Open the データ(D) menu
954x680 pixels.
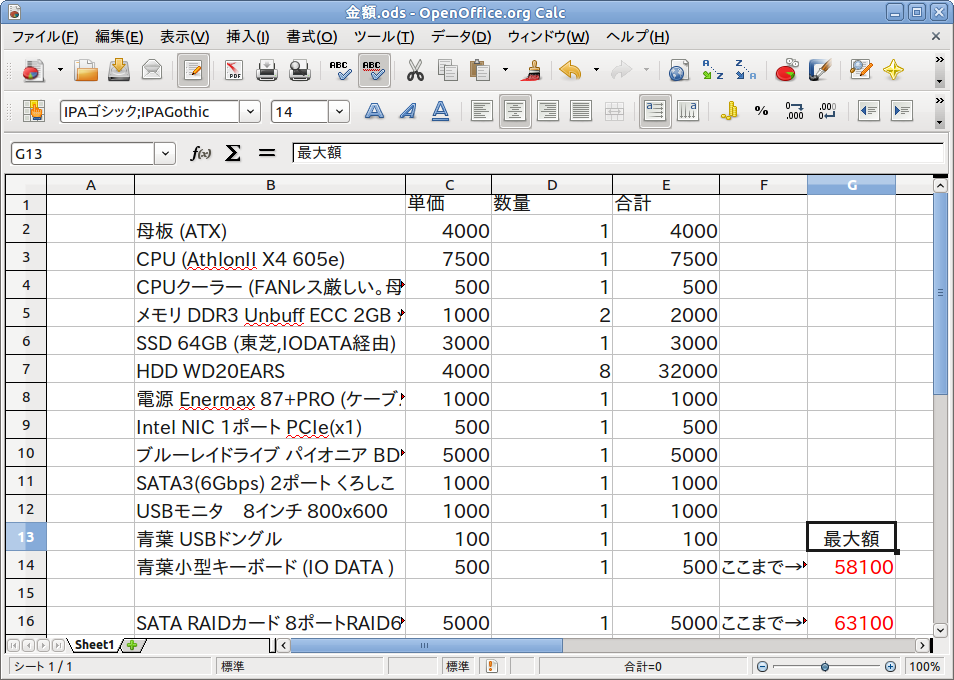click(x=461, y=37)
